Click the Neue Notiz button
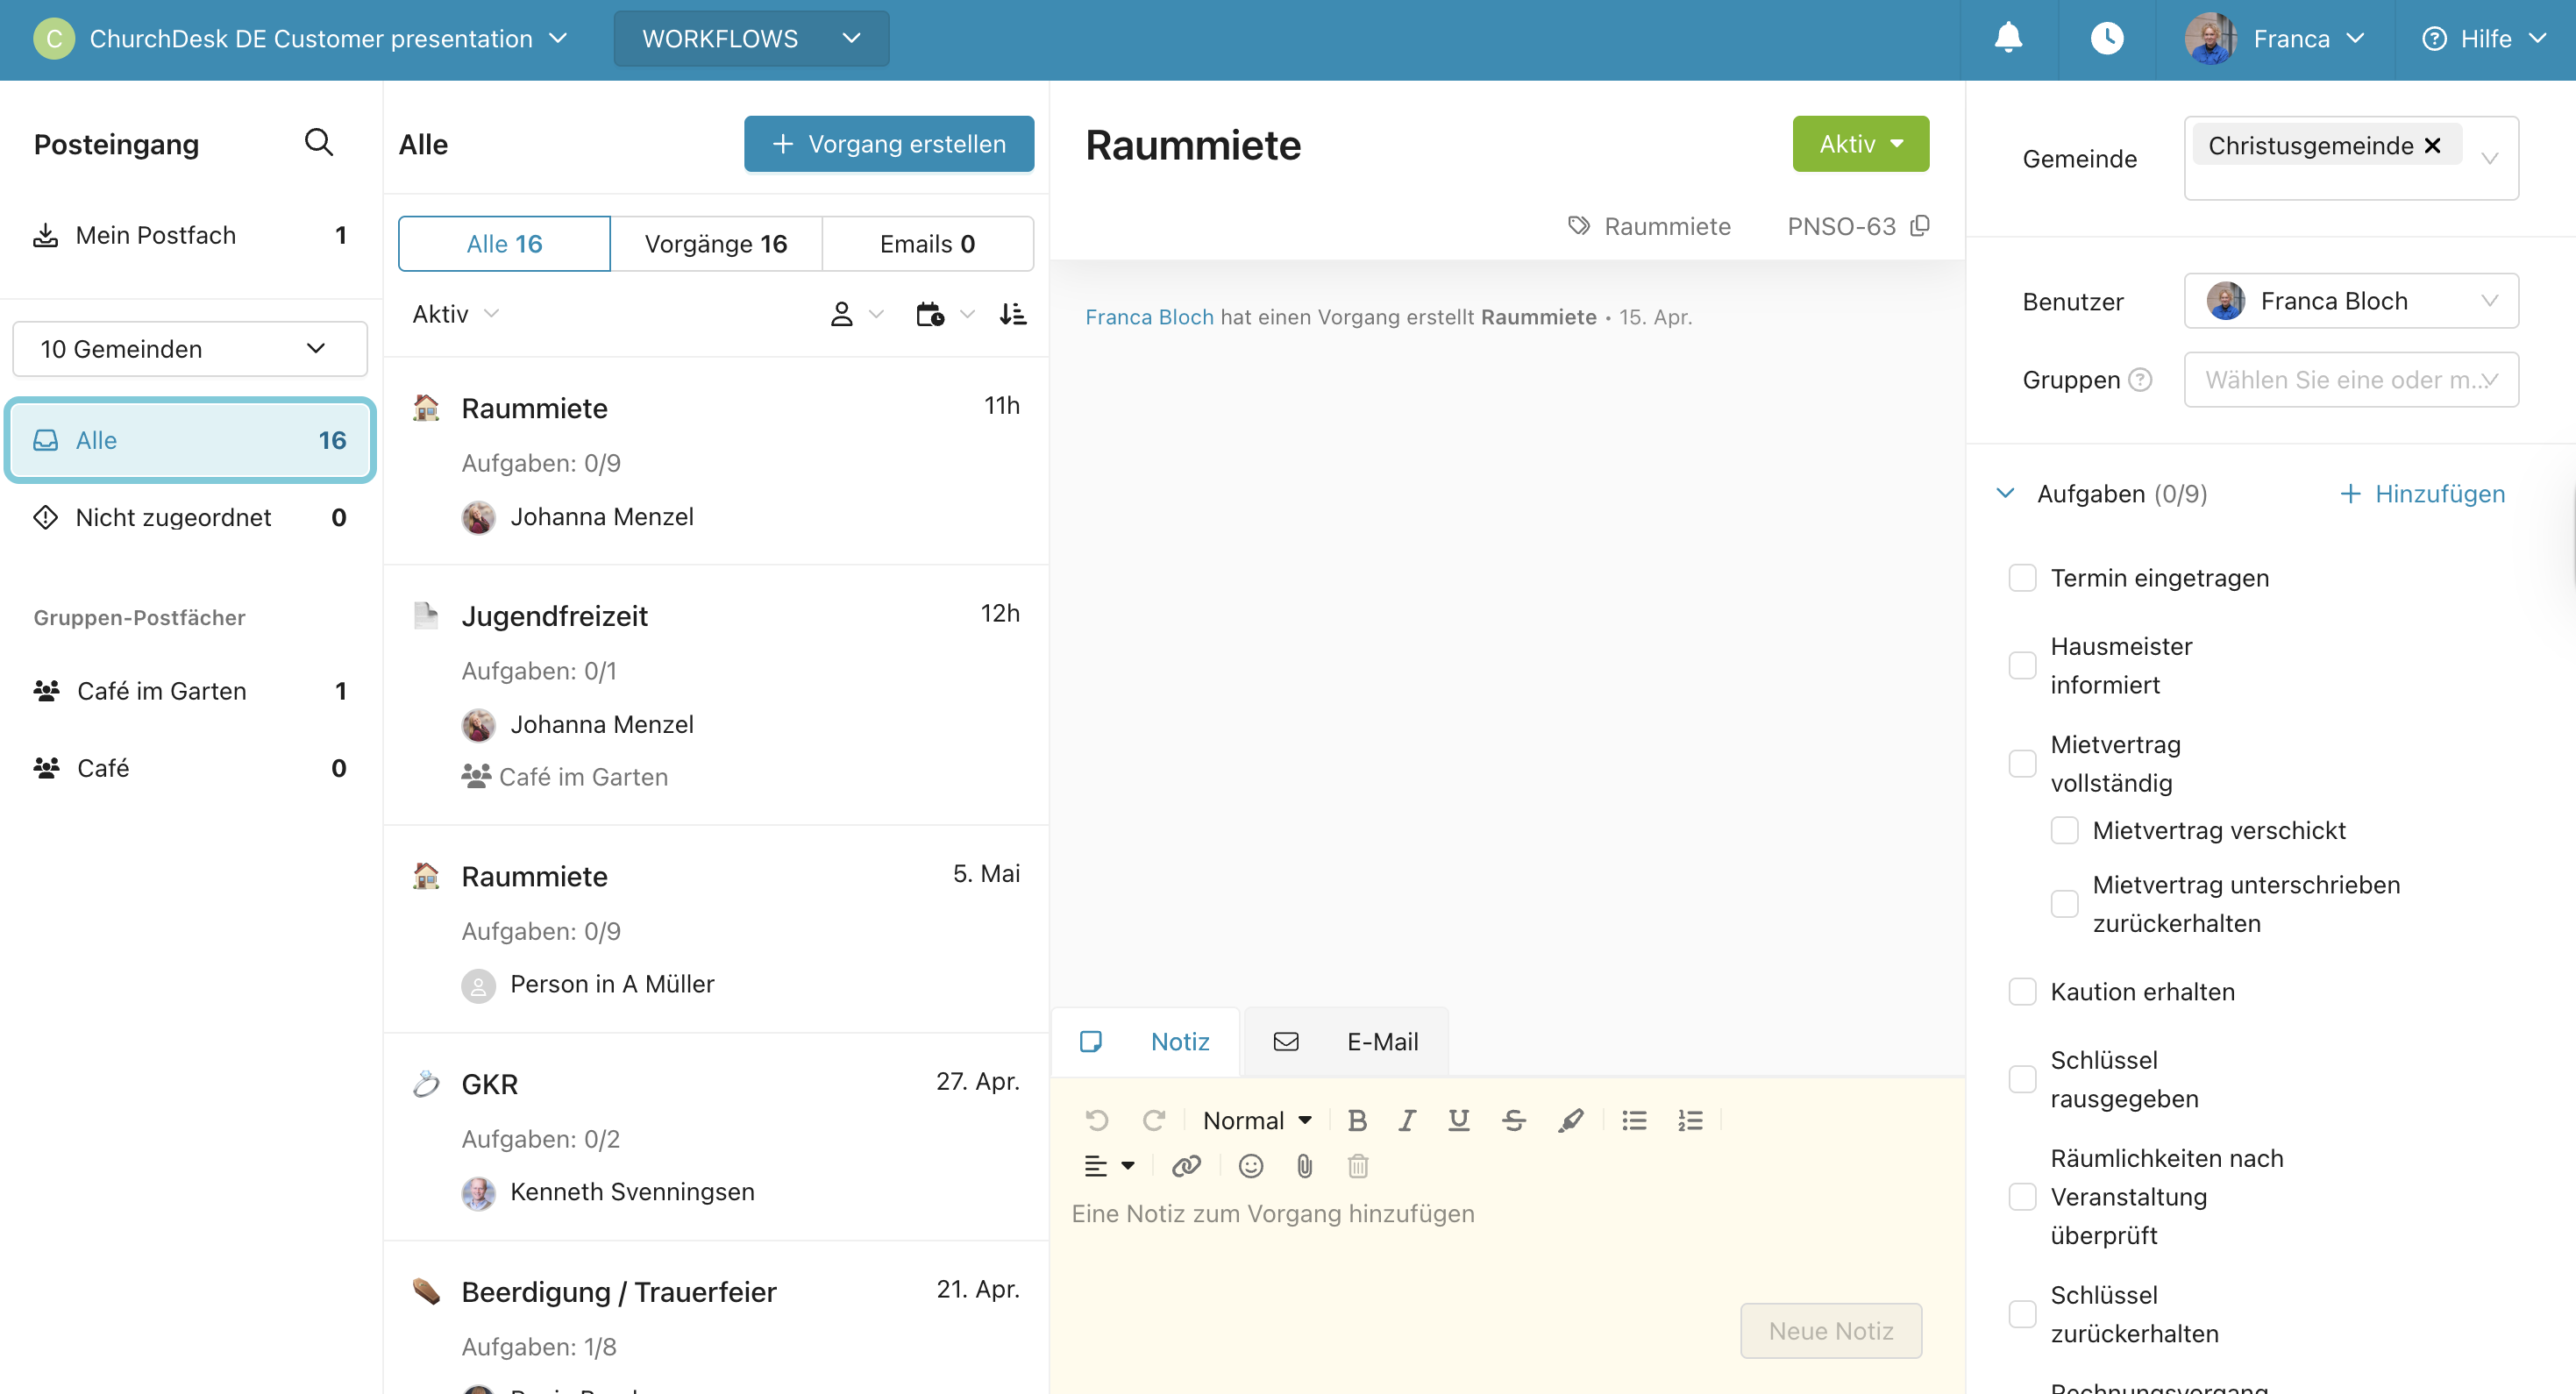 coord(1830,1331)
